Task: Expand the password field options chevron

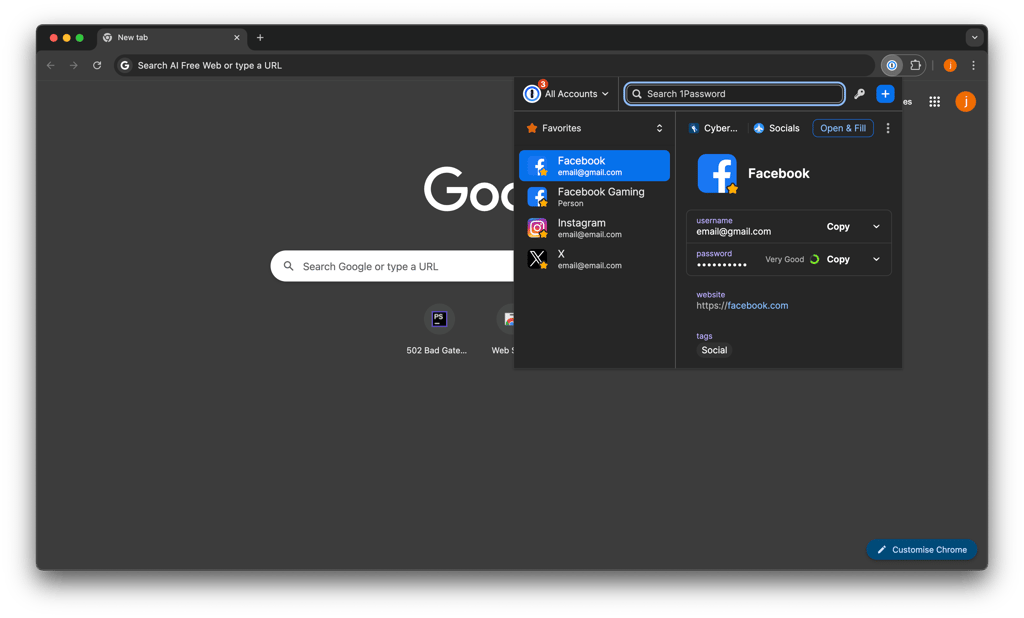Action: (876, 259)
